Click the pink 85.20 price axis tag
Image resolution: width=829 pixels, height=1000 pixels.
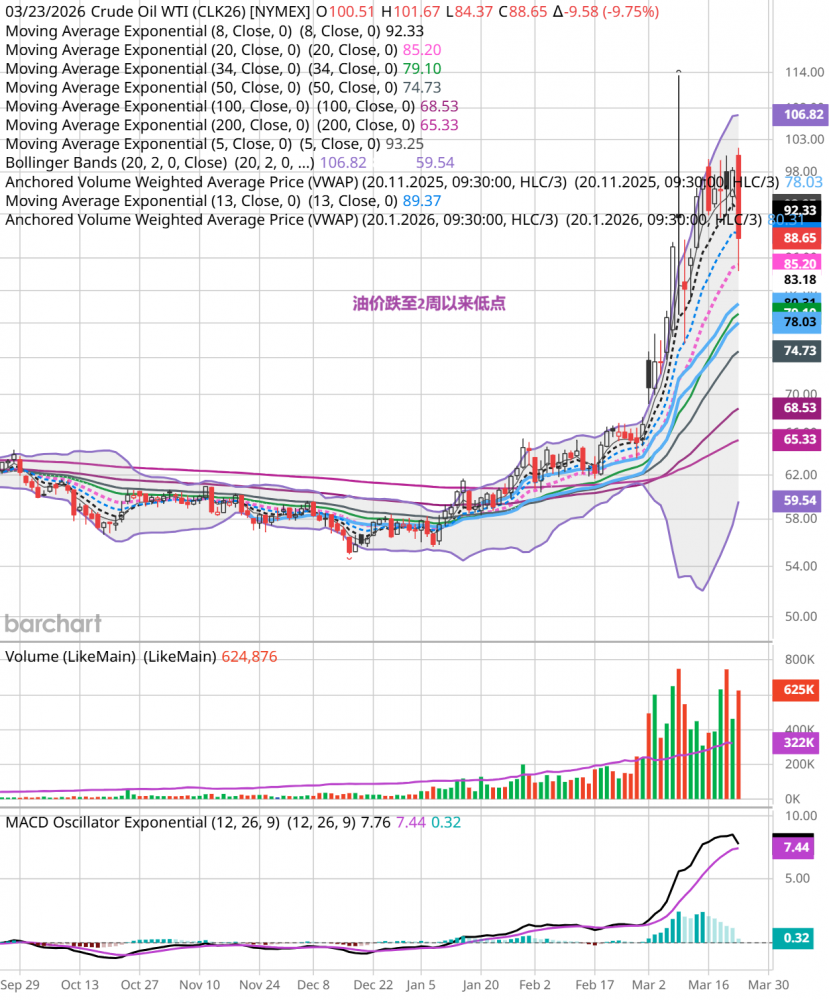[799, 262]
